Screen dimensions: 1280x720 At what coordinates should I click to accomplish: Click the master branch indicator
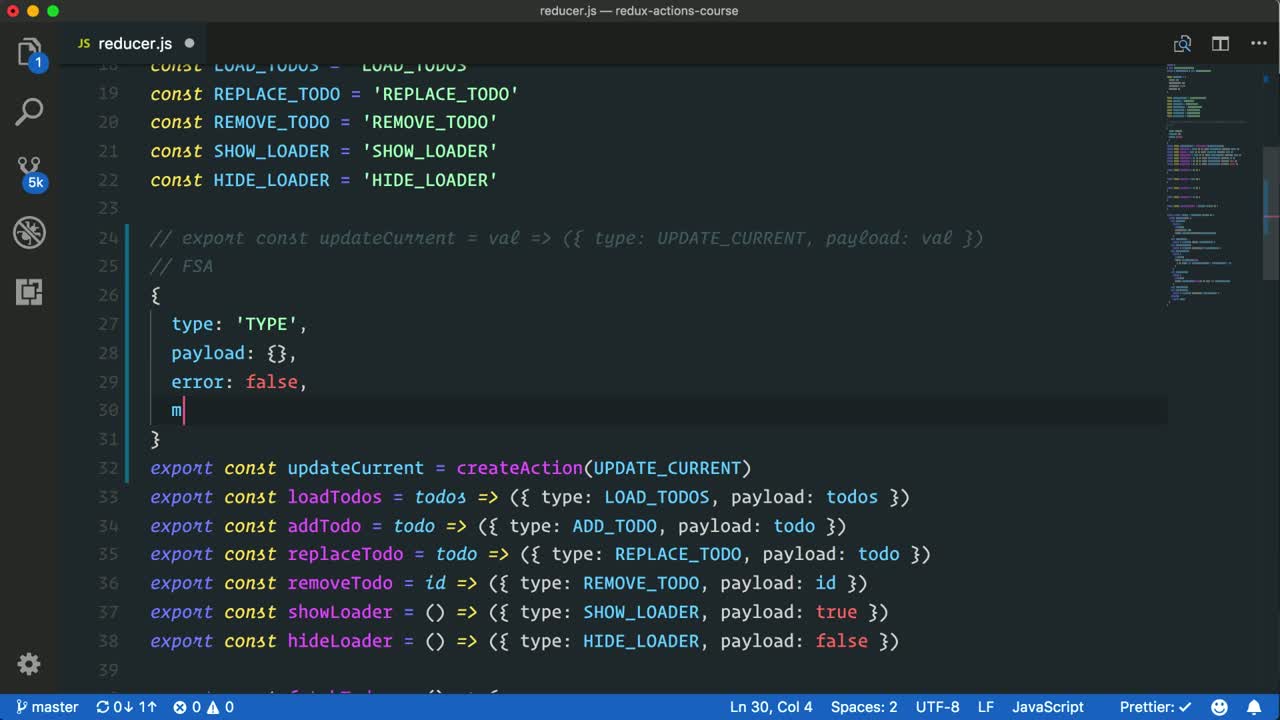tap(47, 707)
